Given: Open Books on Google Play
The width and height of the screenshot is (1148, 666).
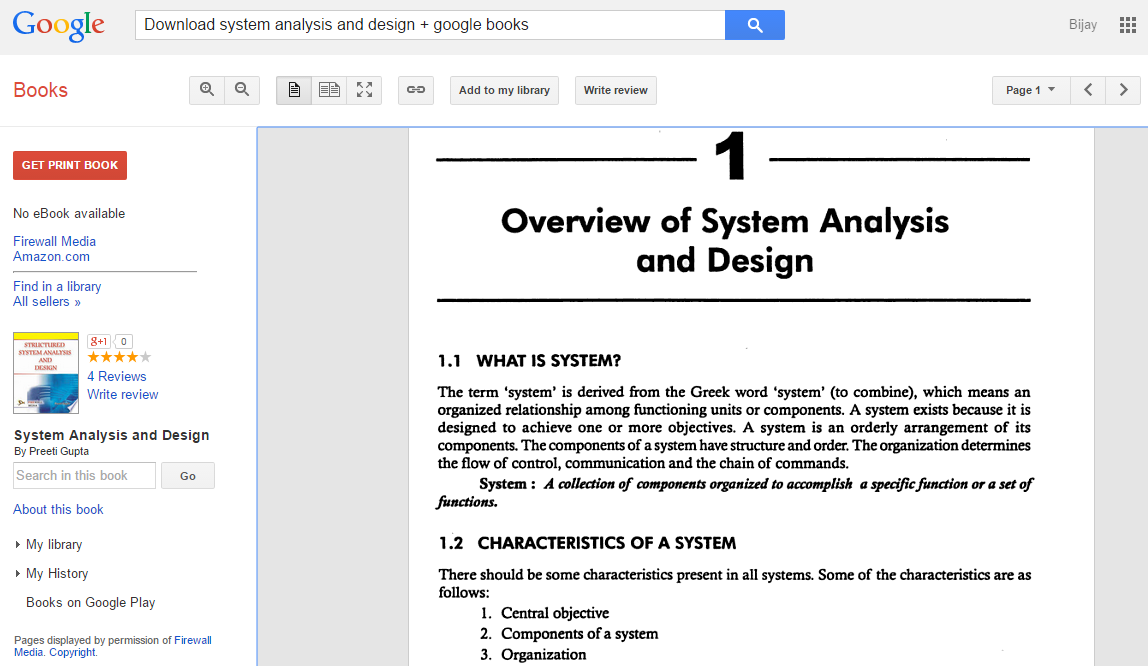Looking at the screenshot, I should (x=91, y=602).
